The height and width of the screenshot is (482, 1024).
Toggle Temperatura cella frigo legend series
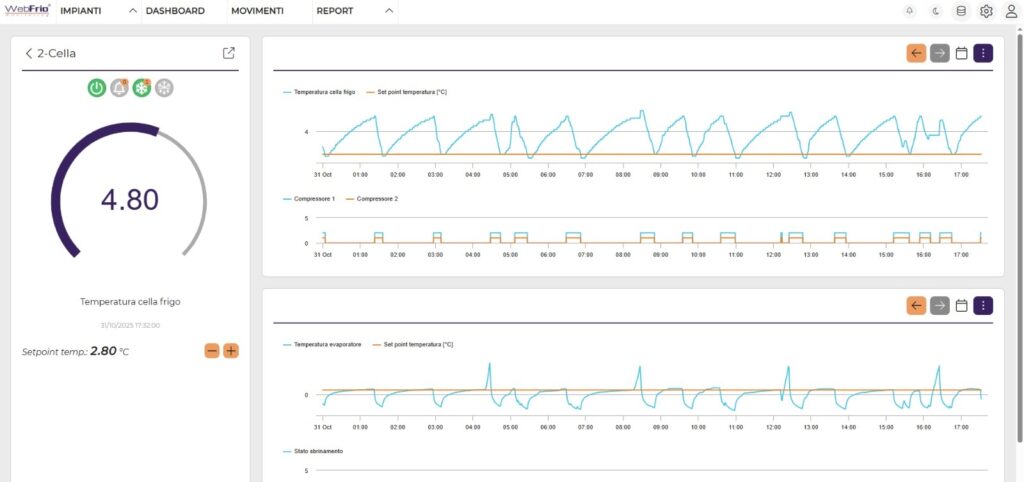318,92
